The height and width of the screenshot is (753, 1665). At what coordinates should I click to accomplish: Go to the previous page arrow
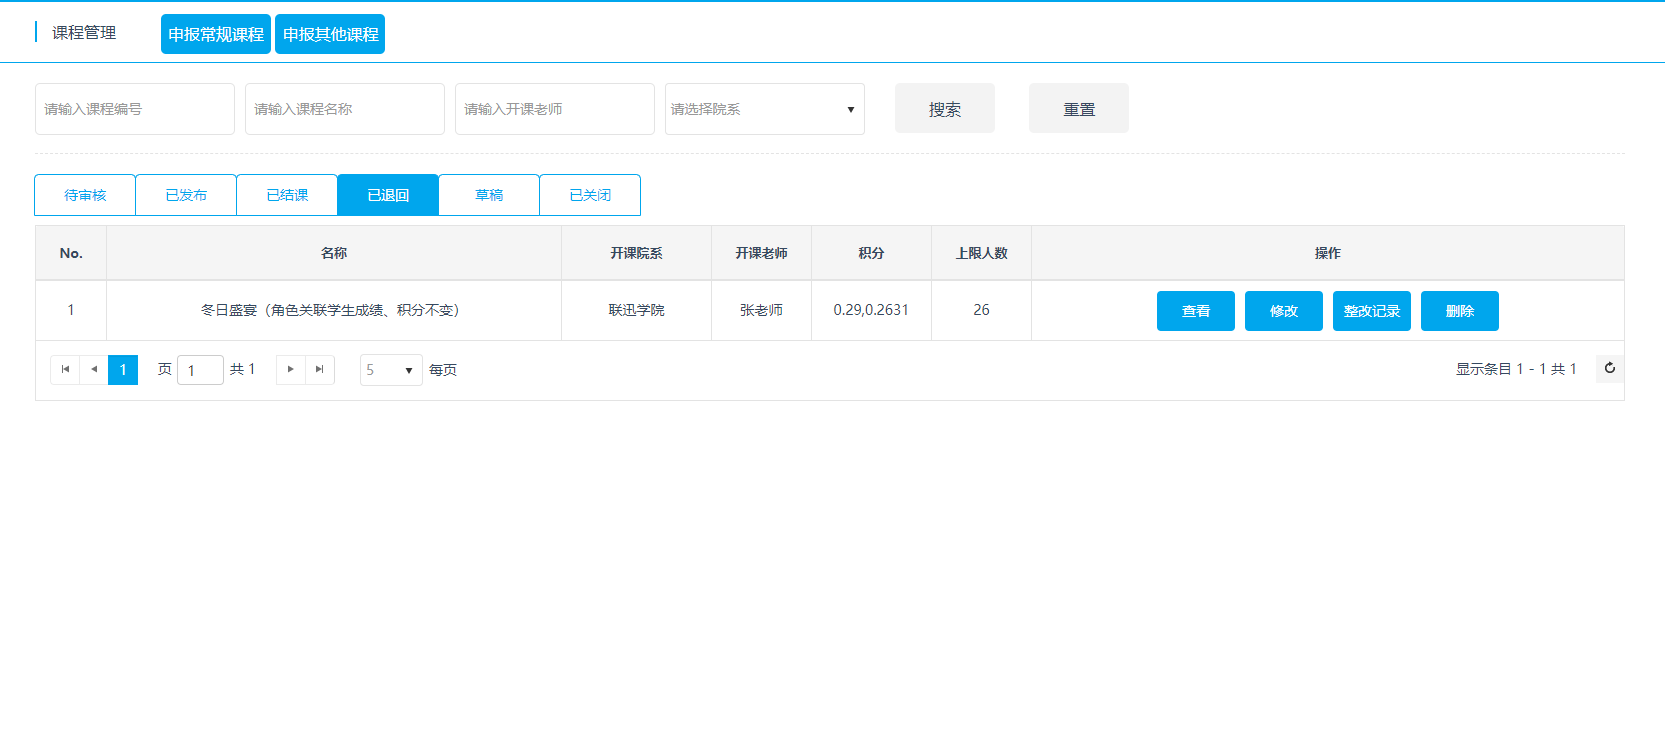[94, 369]
